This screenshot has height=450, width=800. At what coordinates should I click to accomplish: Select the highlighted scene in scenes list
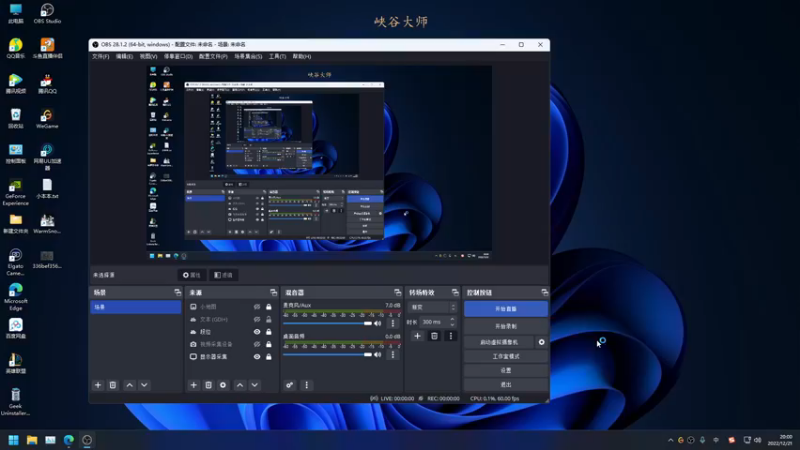click(x=136, y=307)
